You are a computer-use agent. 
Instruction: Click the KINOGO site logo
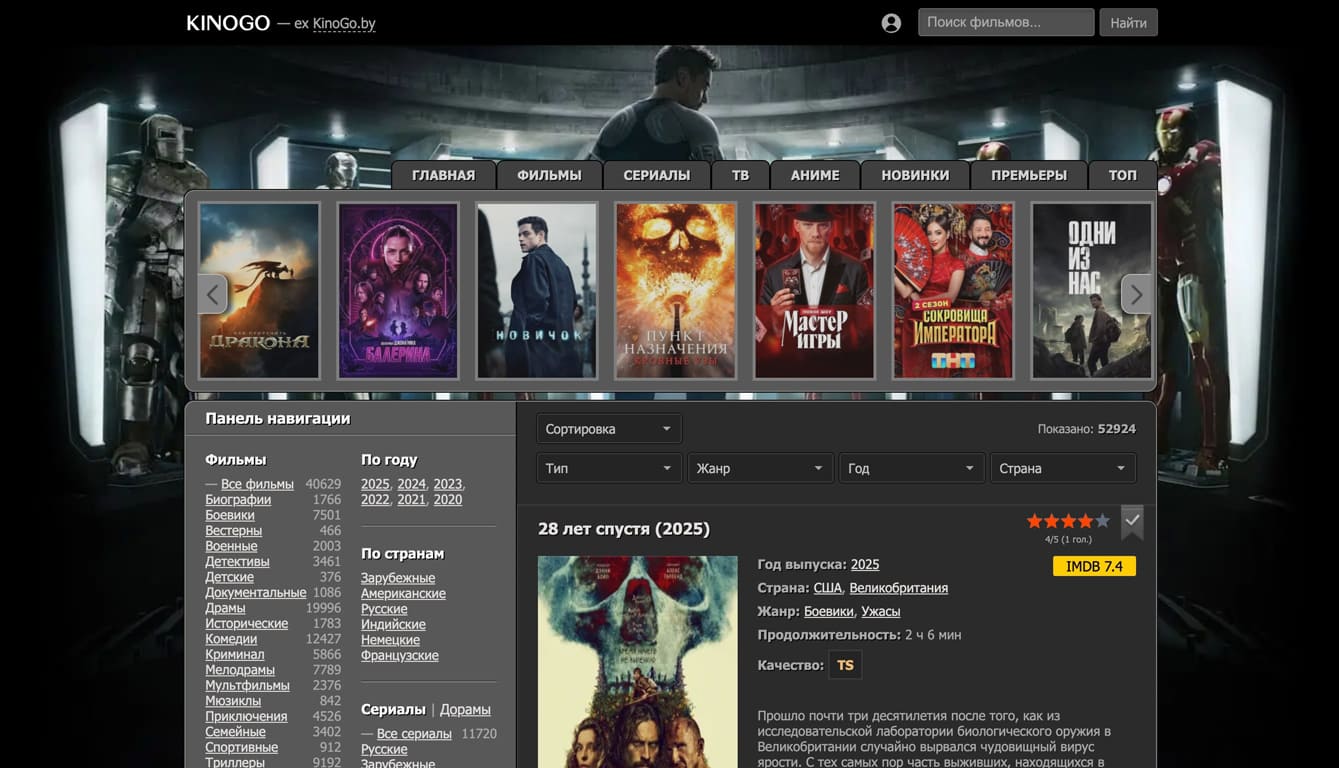[228, 23]
